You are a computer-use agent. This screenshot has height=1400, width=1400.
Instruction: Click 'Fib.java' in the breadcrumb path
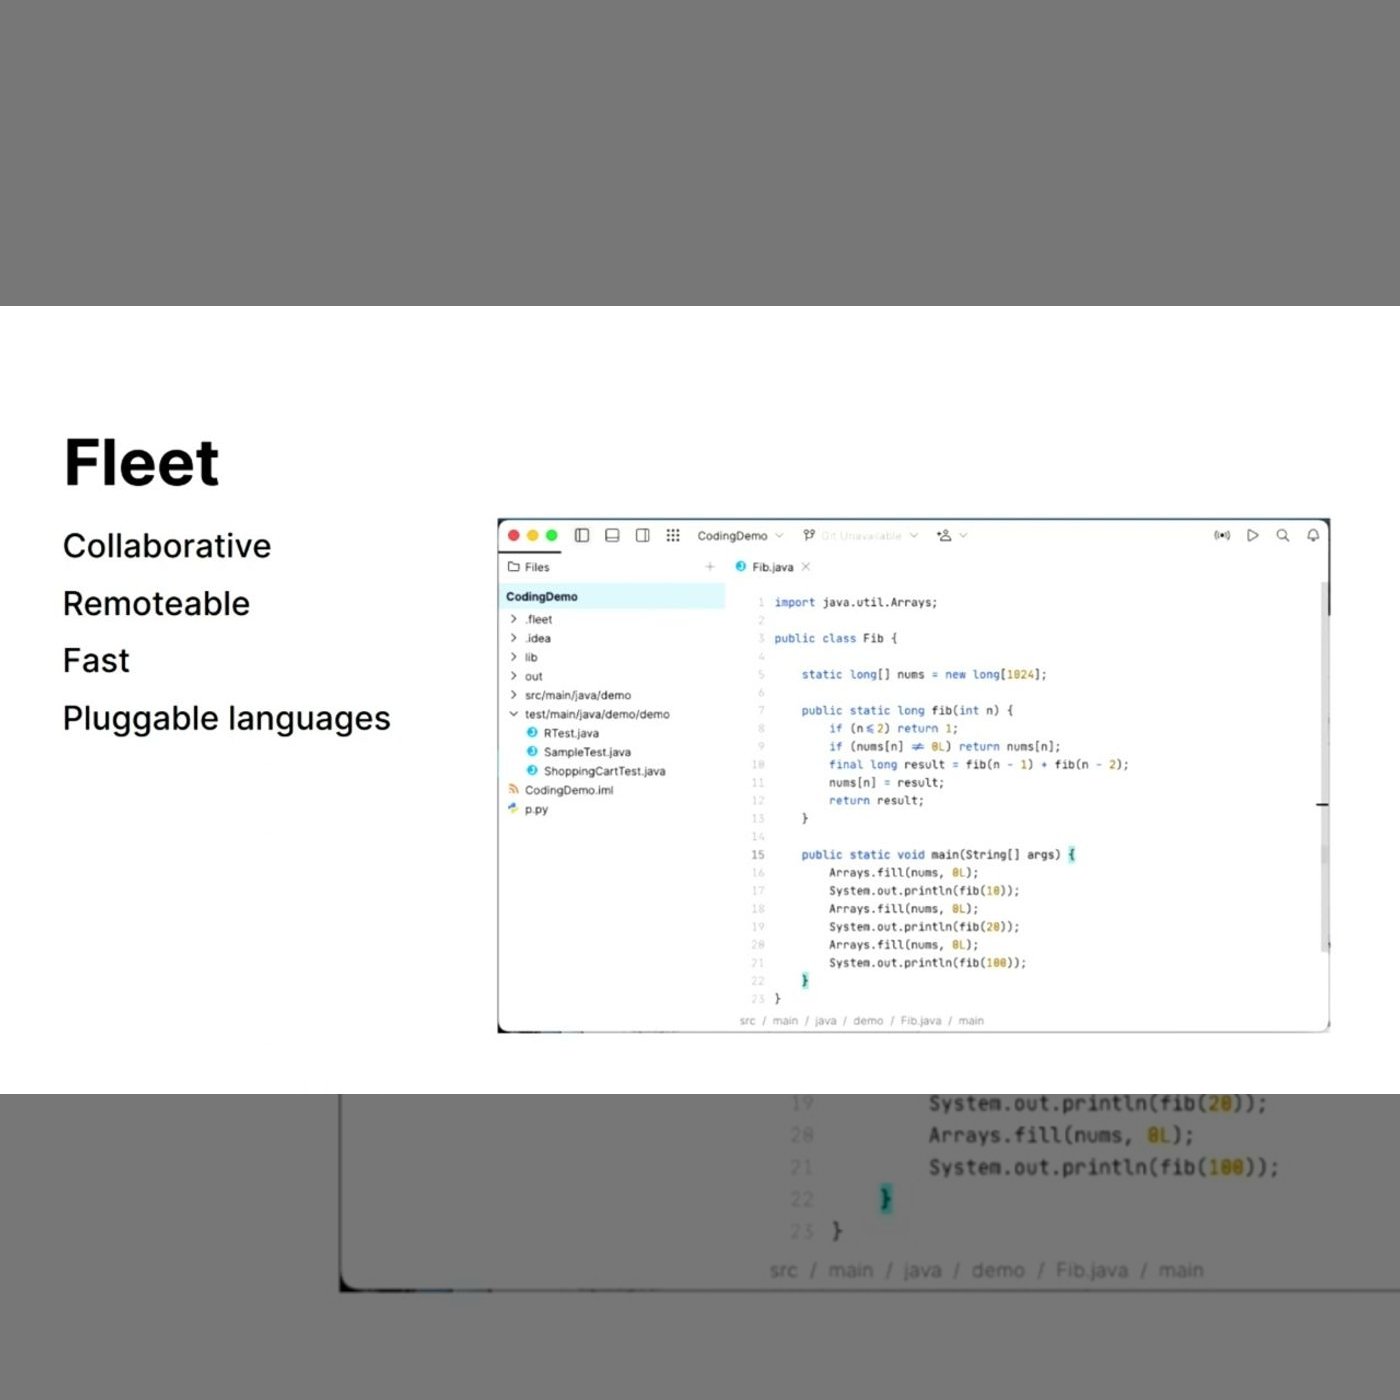920,1021
